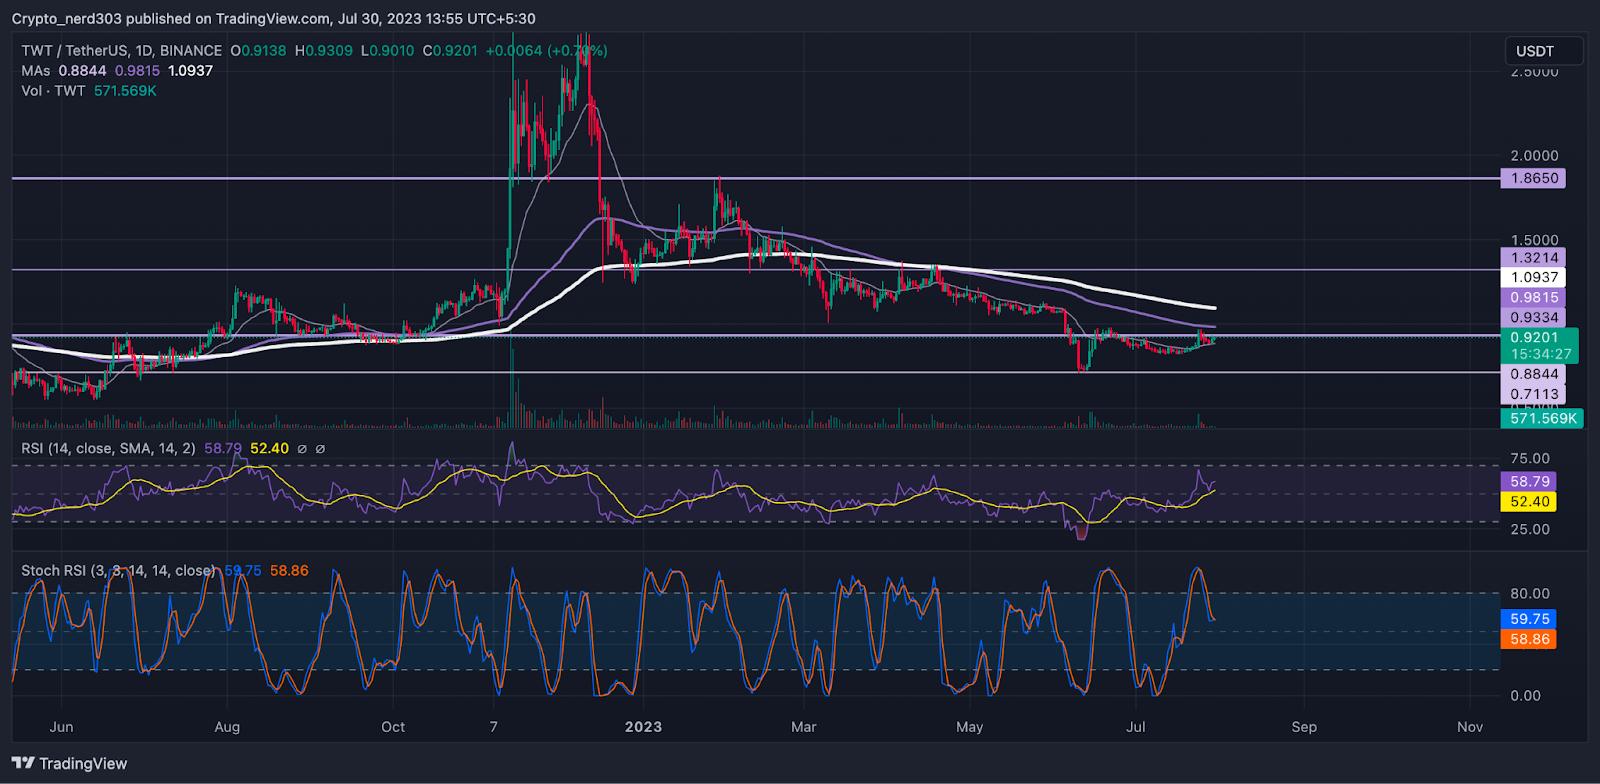Click the Sep time axis label
The height and width of the screenshot is (784, 1600).
pos(1304,727)
